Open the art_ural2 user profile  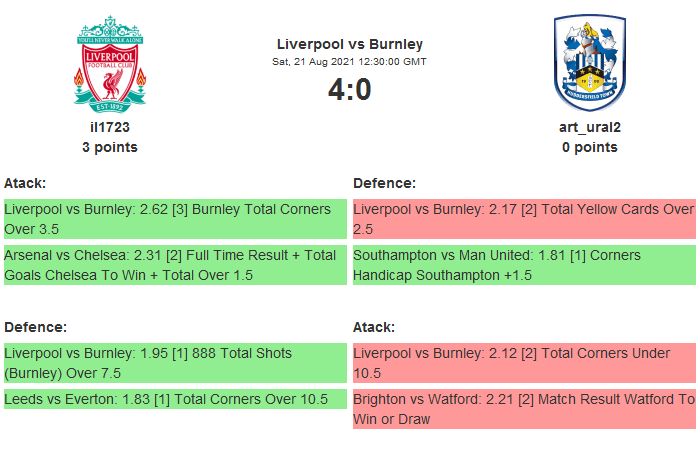point(589,127)
